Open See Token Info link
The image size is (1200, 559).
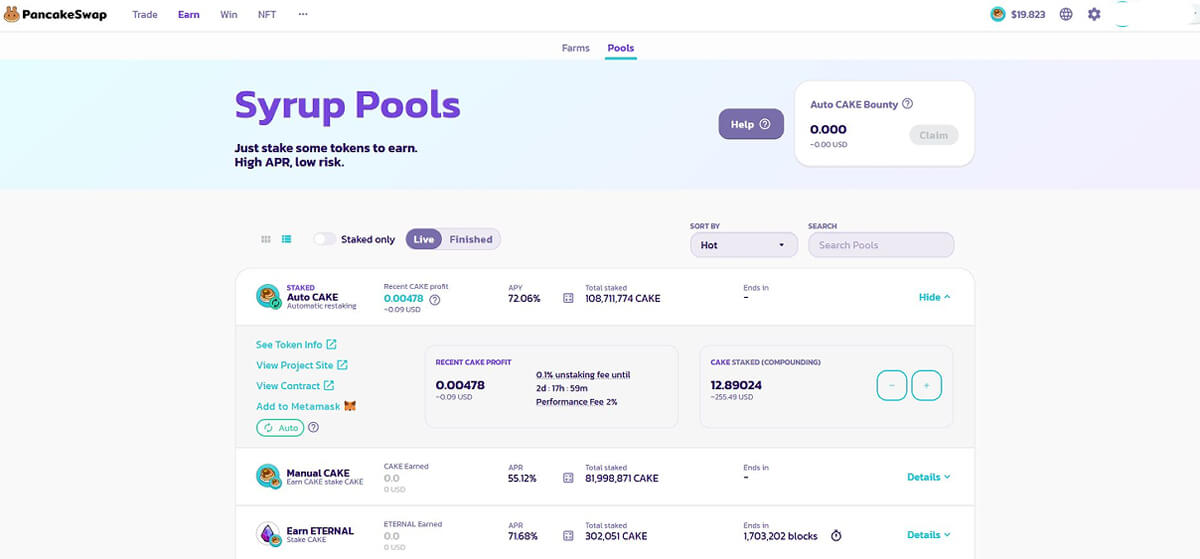[x=296, y=344]
